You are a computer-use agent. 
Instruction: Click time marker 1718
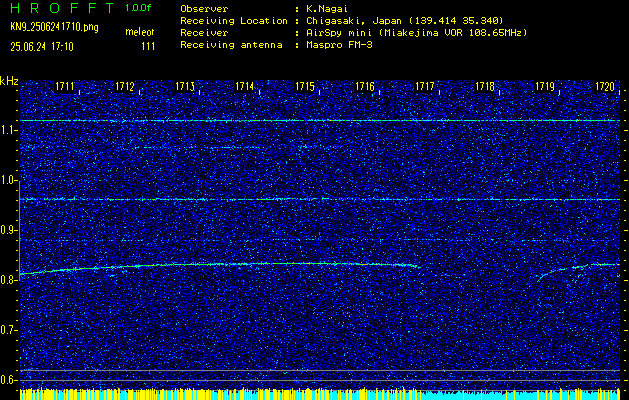(x=485, y=86)
